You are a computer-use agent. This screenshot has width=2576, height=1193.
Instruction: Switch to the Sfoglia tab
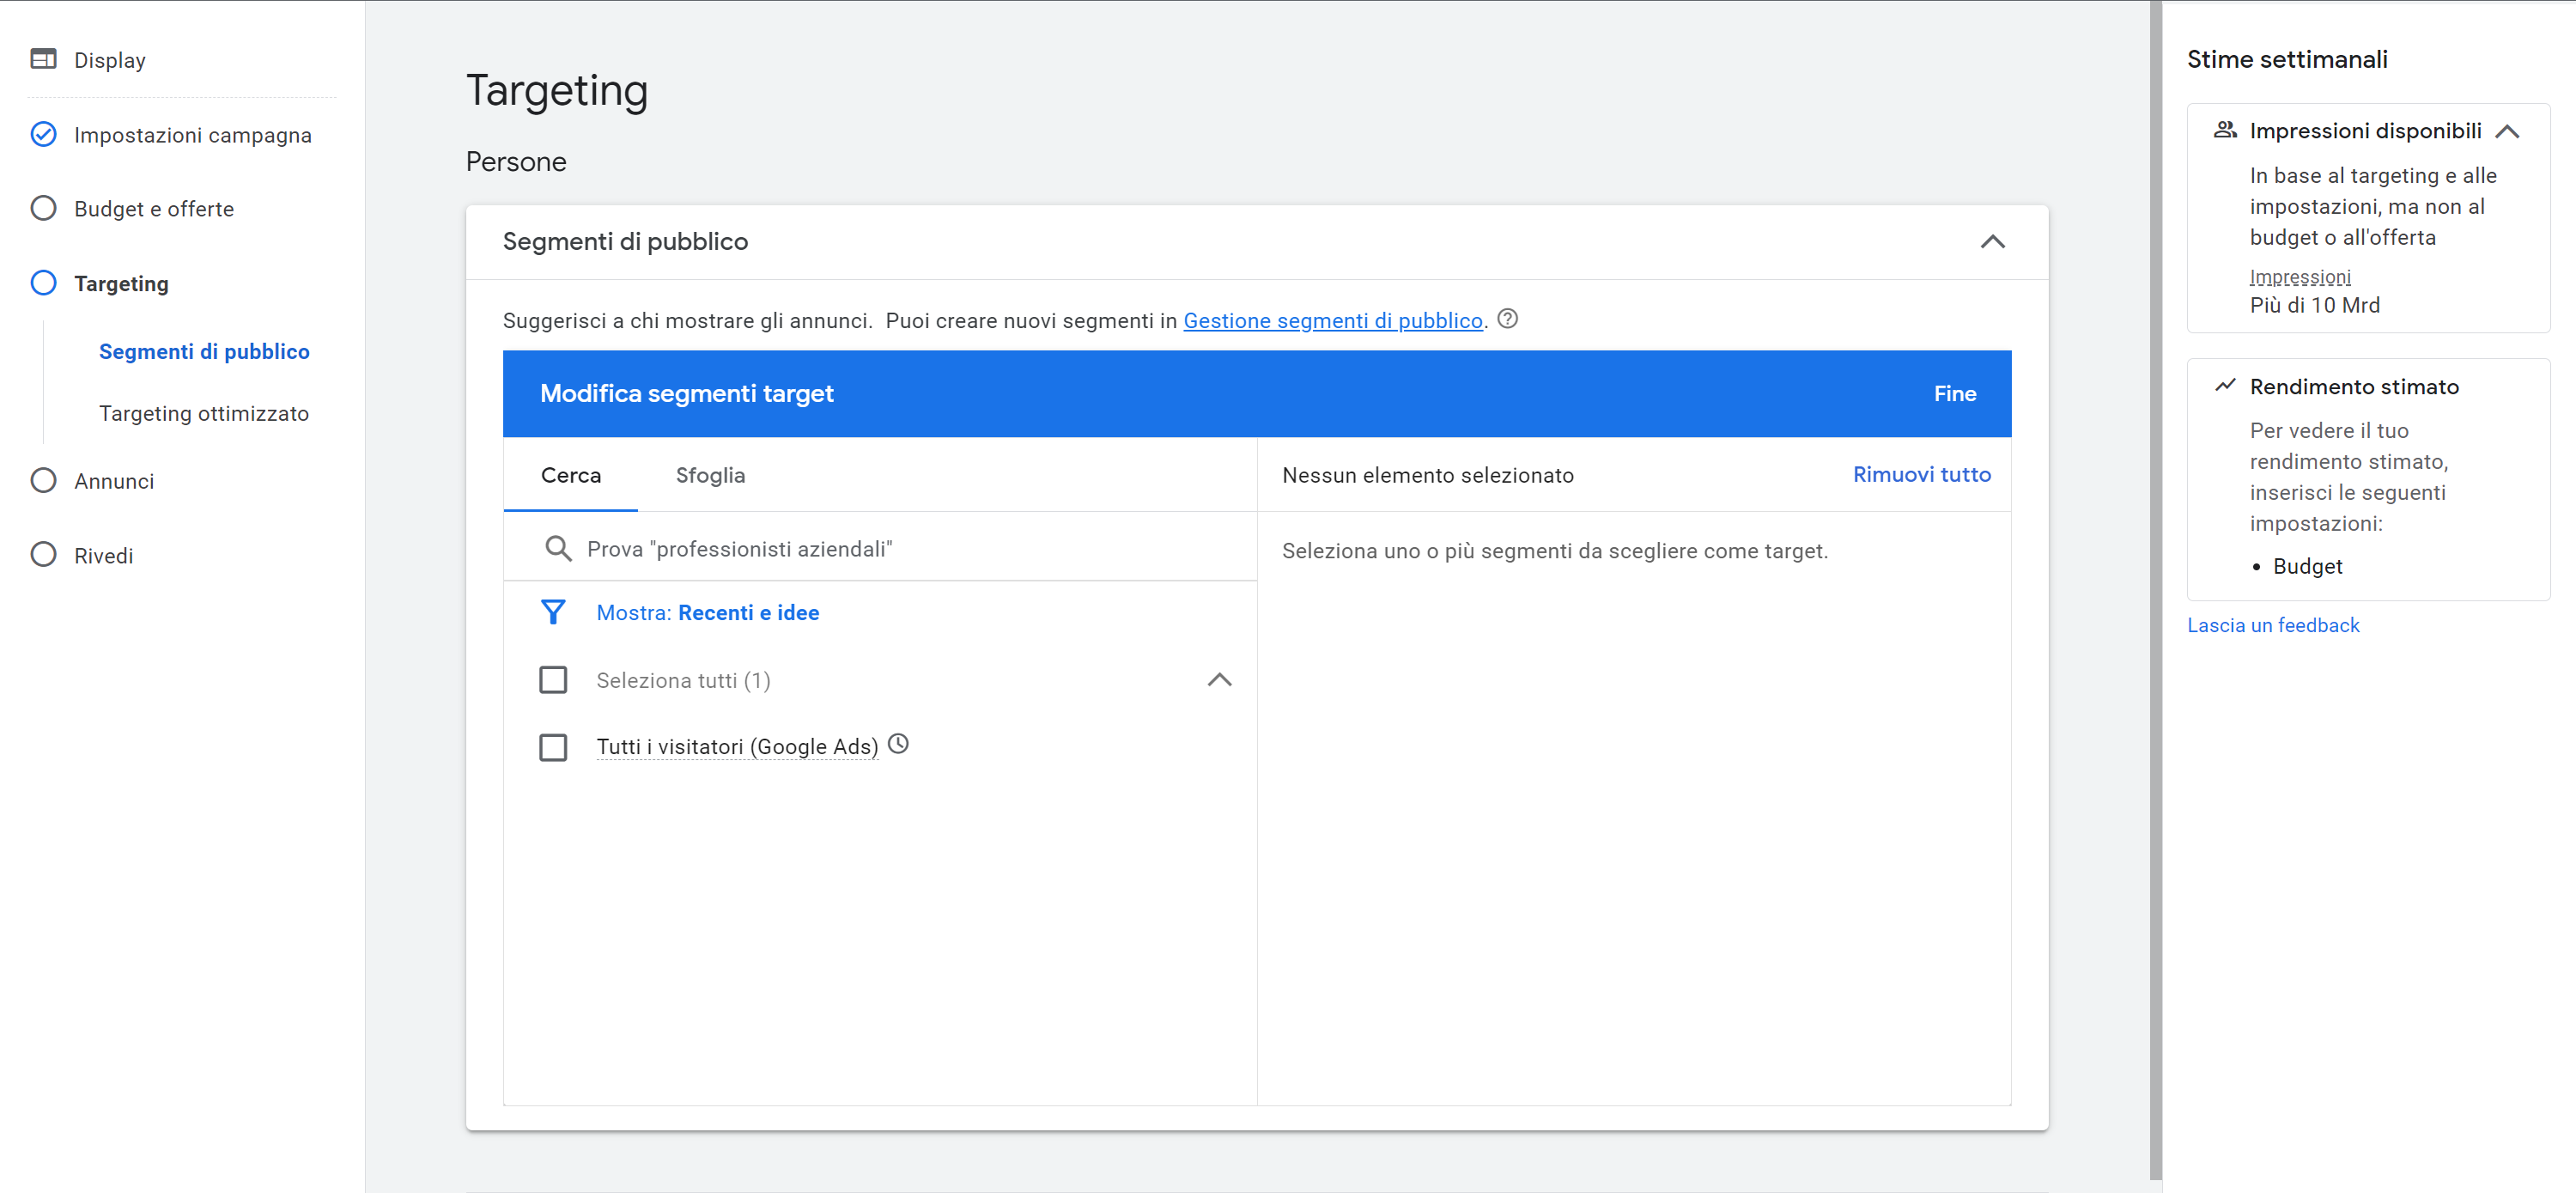coord(710,475)
